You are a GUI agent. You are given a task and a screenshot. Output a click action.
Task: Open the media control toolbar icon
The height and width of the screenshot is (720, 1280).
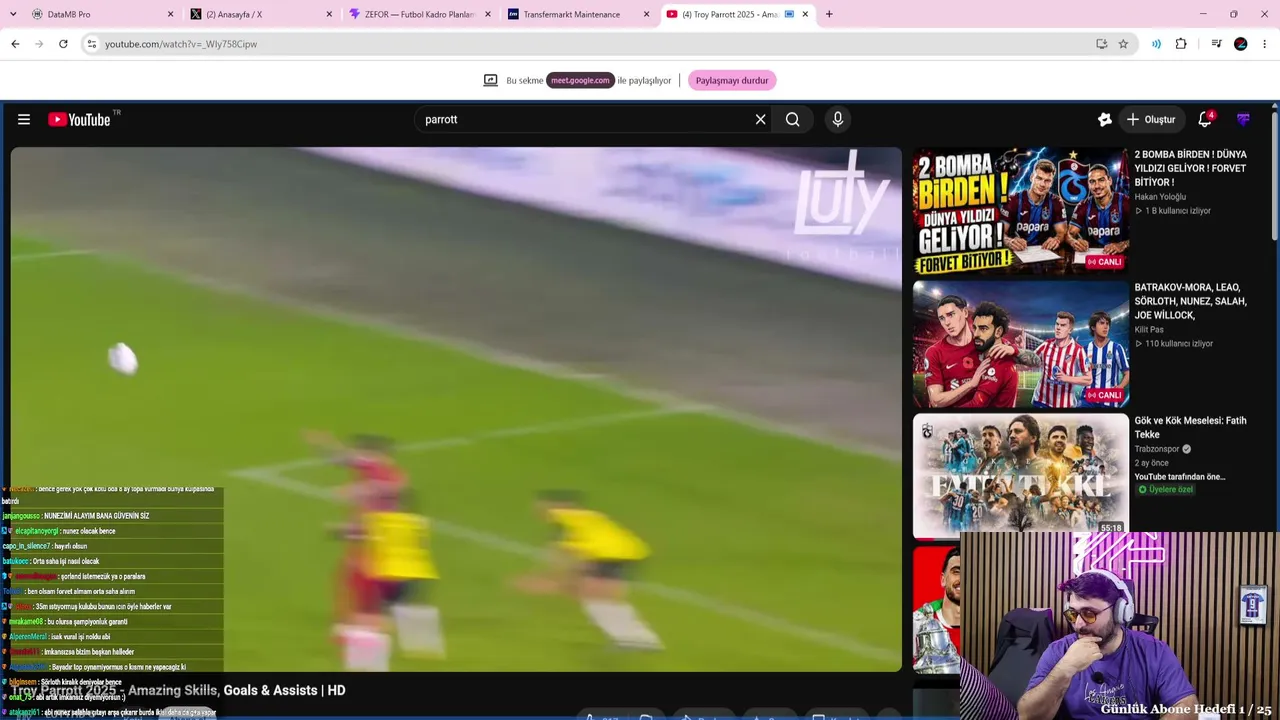click(1216, 44)
